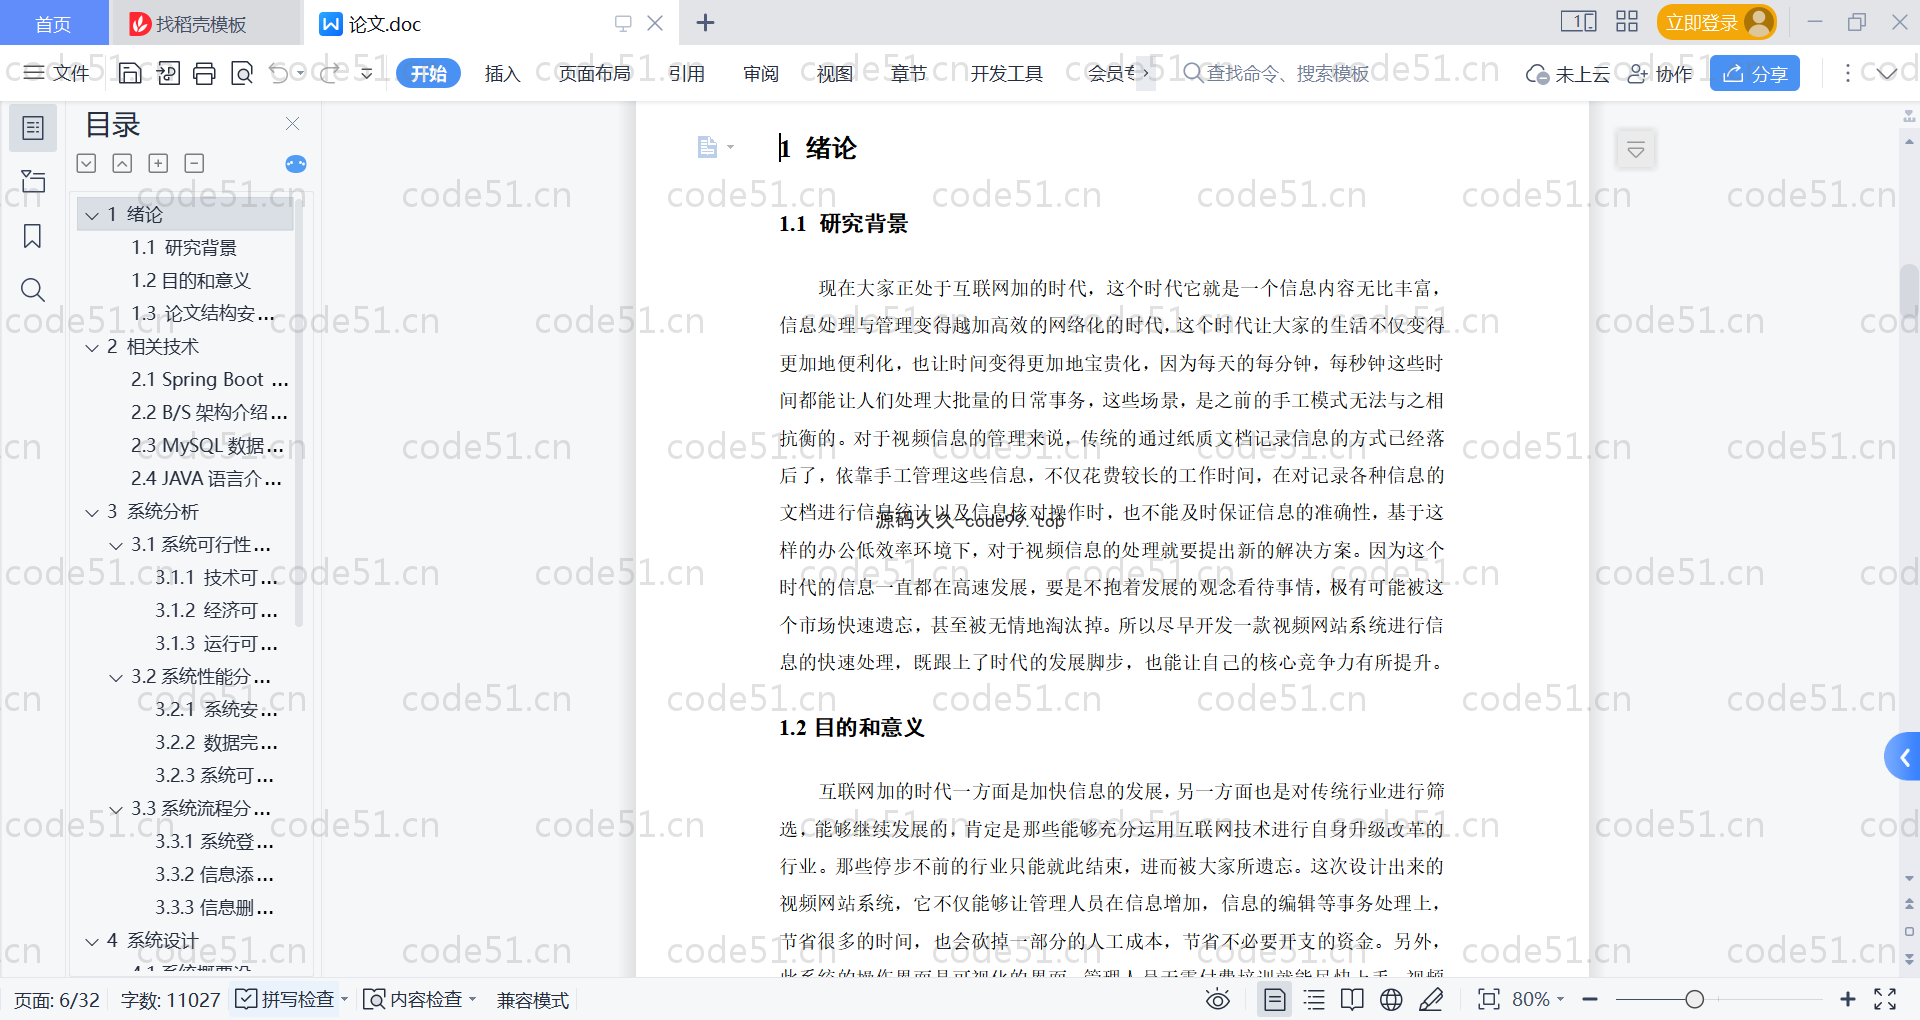Click the zoom slider handle

1694,999
